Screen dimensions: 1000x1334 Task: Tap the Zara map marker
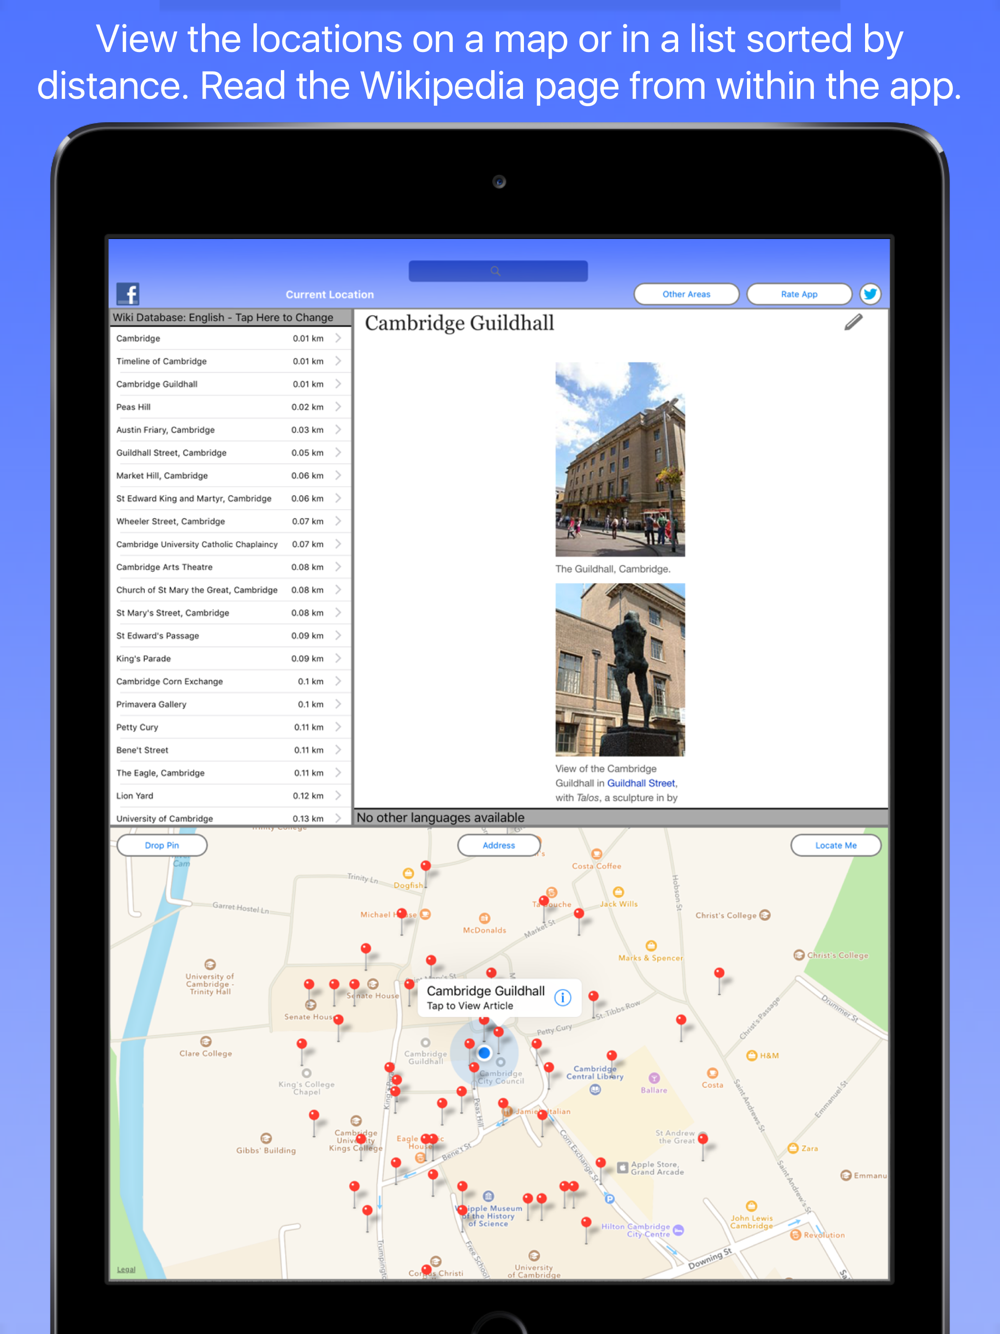793,1148
